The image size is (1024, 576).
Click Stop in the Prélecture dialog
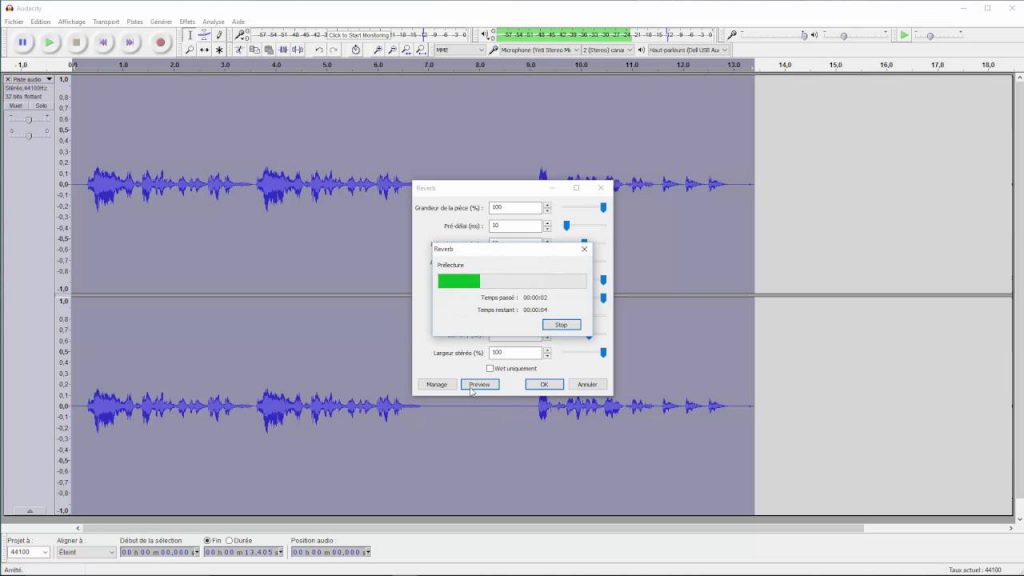[561, 325]
